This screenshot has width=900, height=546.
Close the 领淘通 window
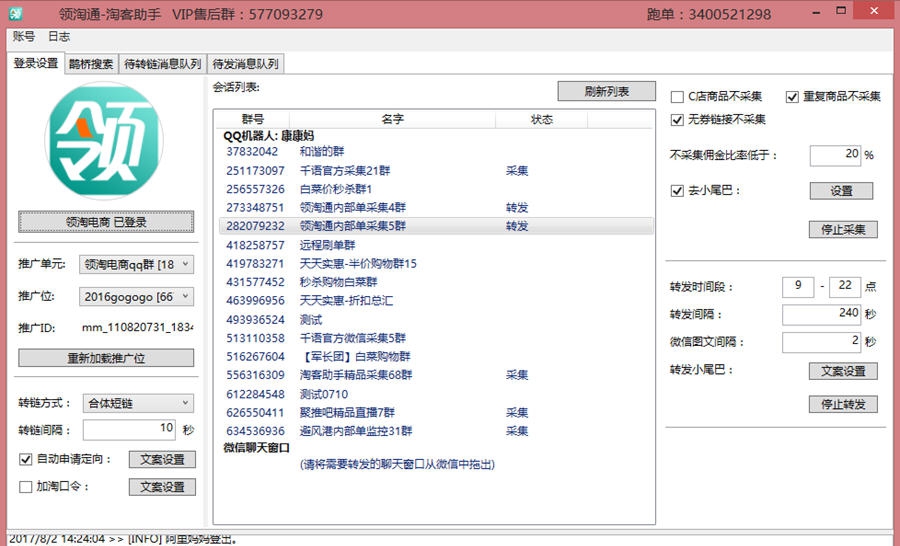(874, 11)
